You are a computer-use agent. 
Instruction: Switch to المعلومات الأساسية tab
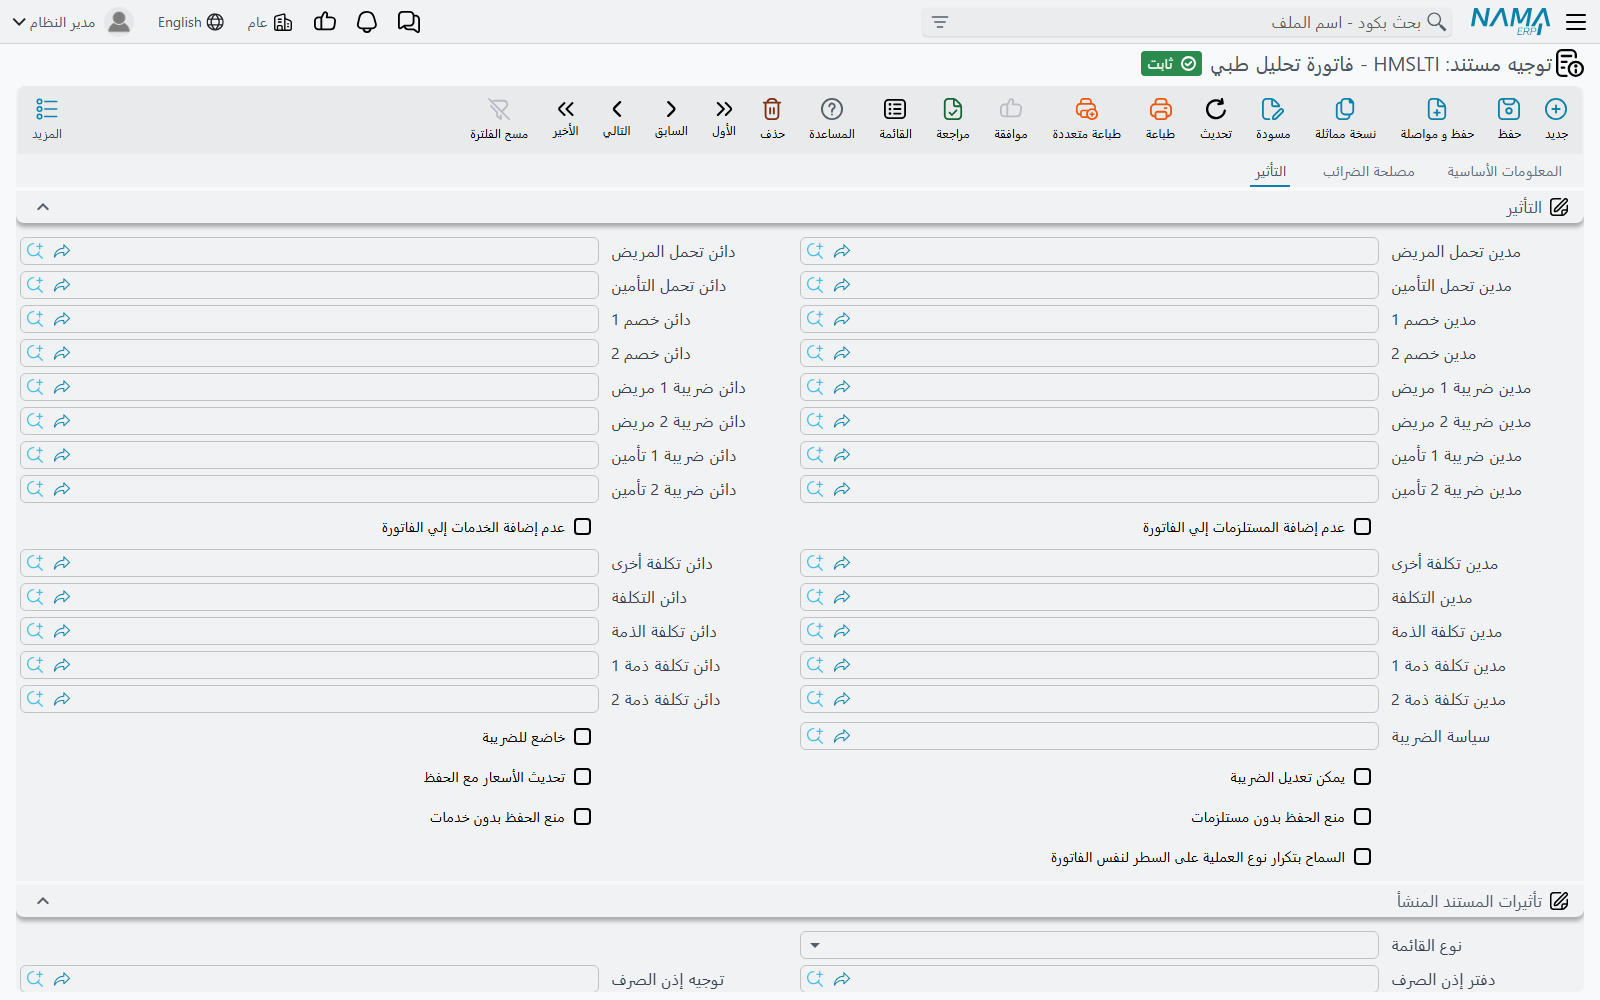pos(1504,171)
